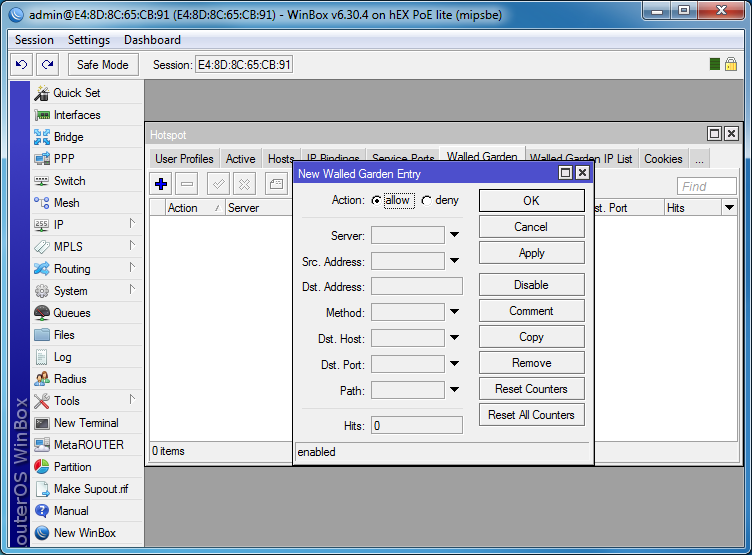Click the X disable icon in Hotspot toolbar
This screenshot has width=752, height=555.
click(x=244, y=184)
